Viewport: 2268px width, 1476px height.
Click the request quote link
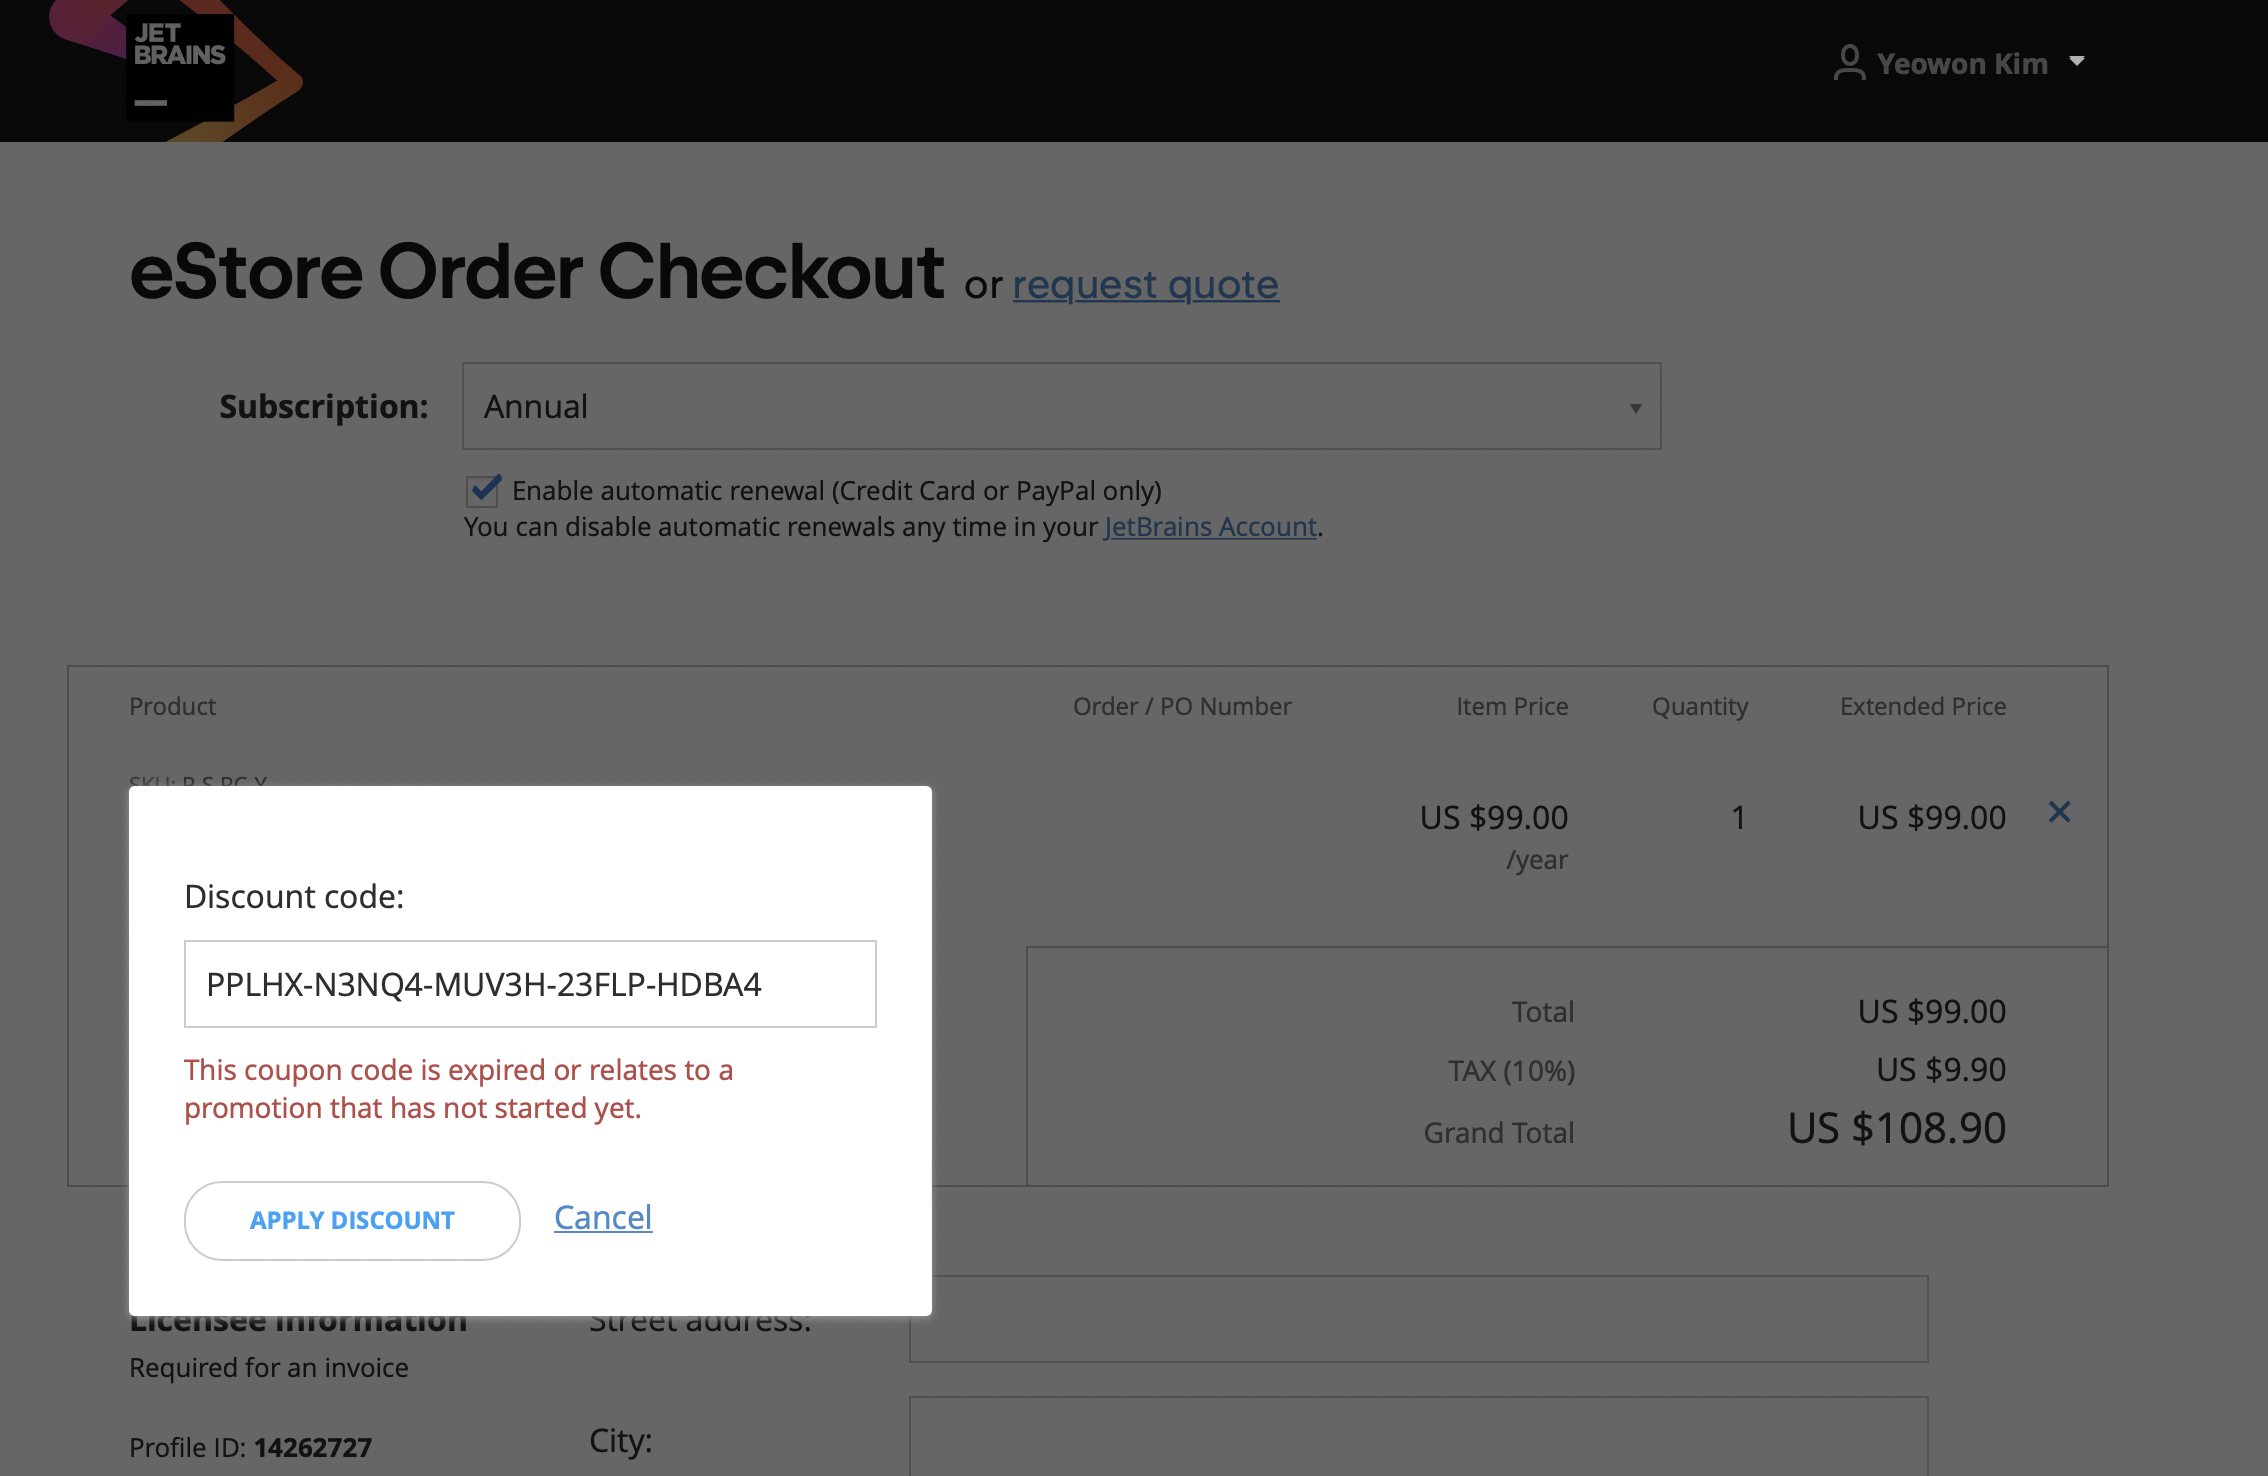click(1145, 285)
